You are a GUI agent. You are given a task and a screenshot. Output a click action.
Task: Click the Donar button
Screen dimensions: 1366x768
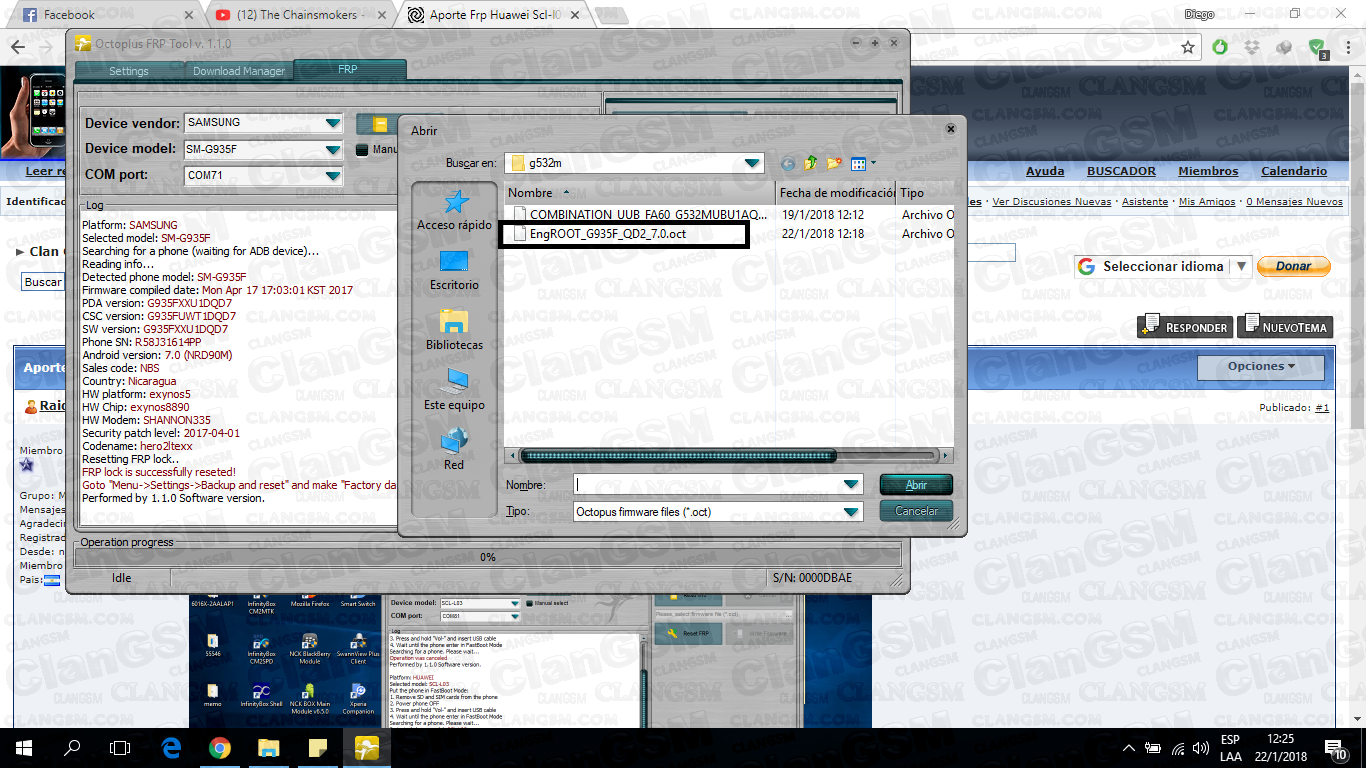coord(1293,267)
